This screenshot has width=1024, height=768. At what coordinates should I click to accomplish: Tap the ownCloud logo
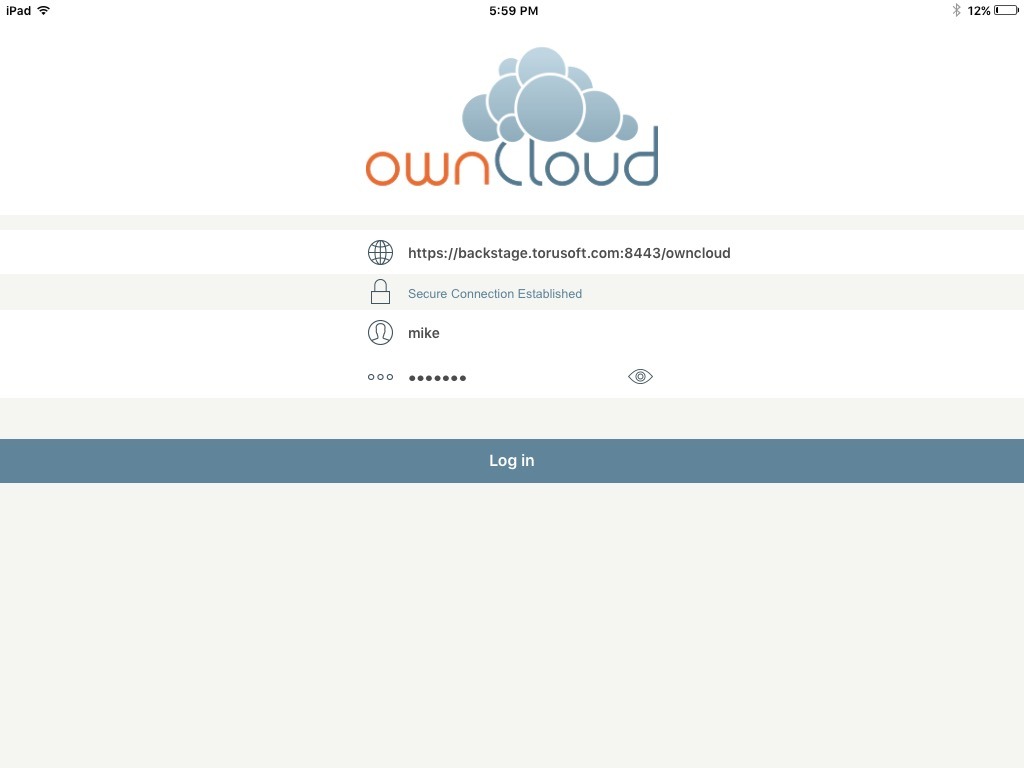512,117
